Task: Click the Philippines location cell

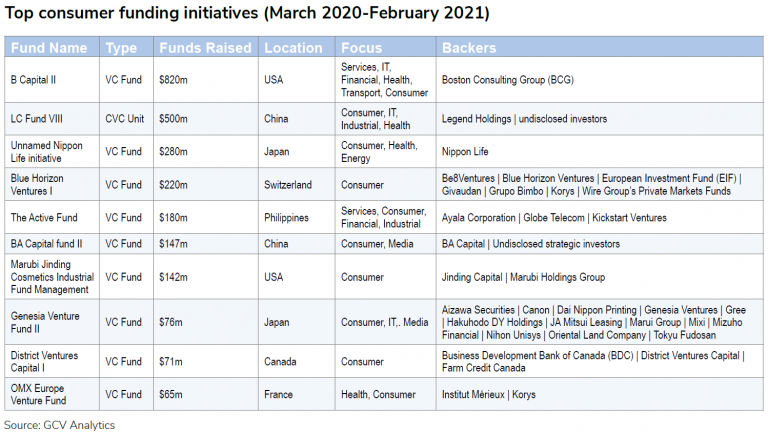Action: coord(288,217)
